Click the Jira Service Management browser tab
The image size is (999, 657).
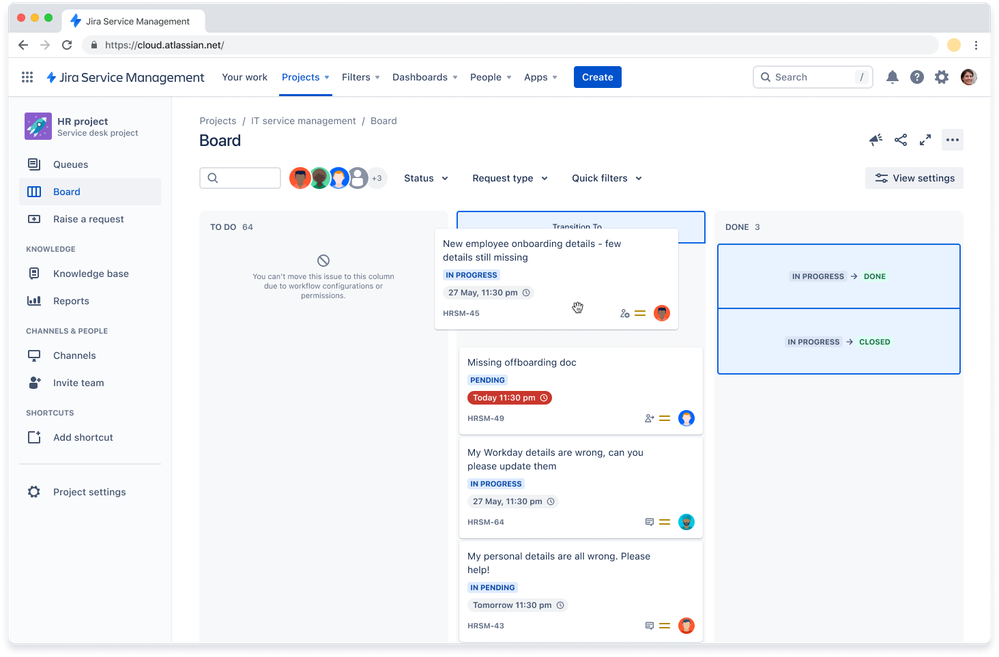133,21
